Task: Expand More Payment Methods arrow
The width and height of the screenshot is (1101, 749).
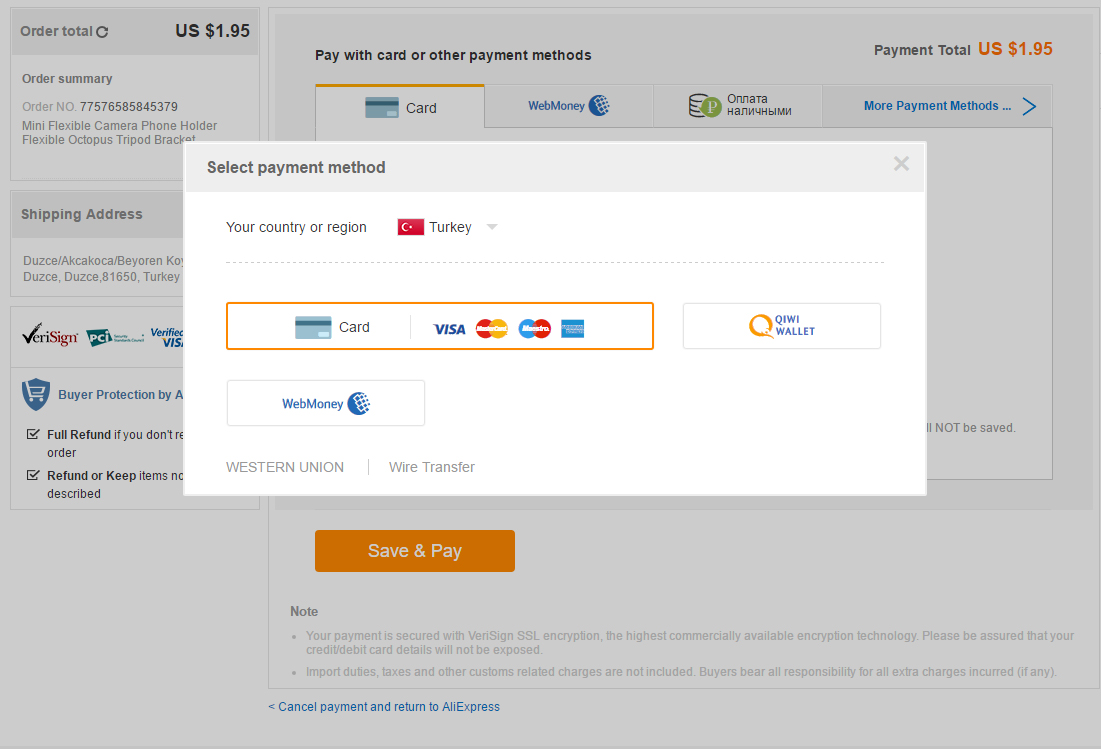Action: pos(1029,106)
